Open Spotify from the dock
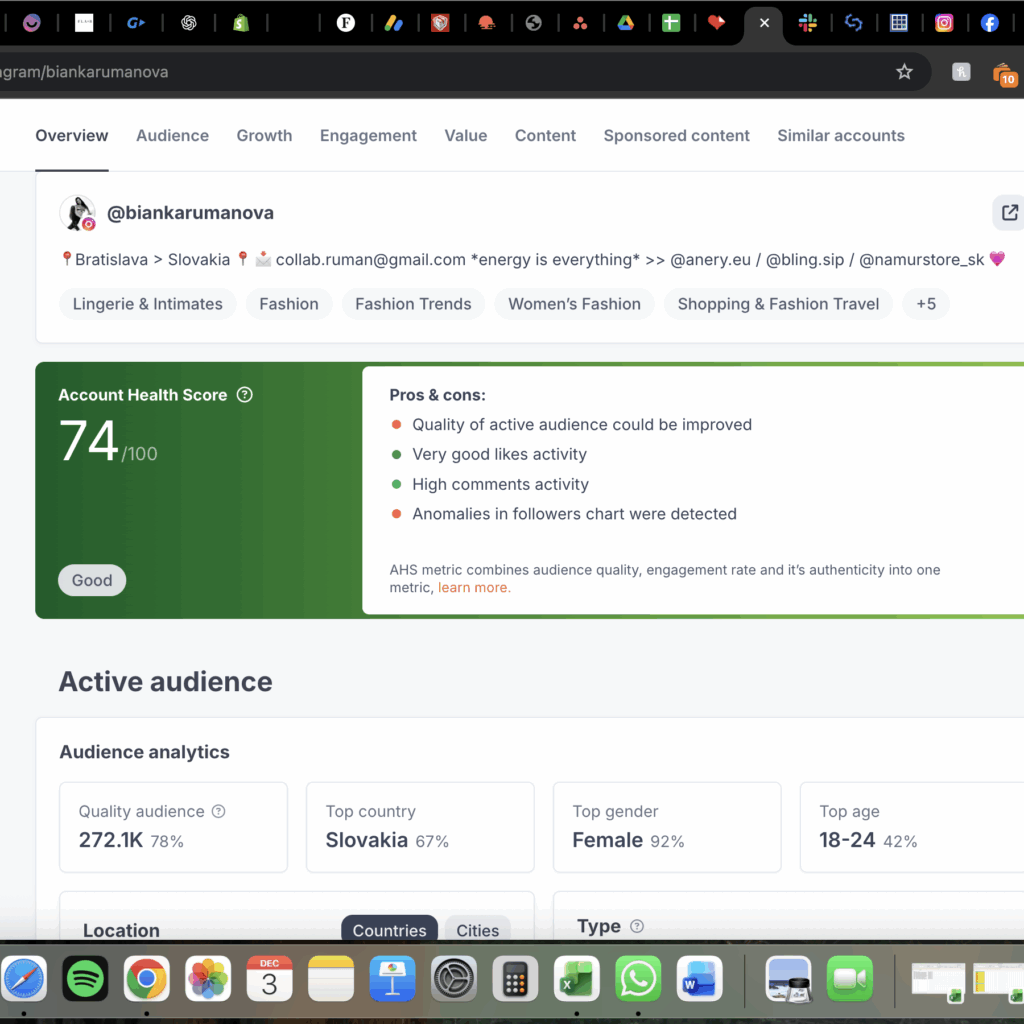Image resolution: width=1024 pixels, height=1024 pixels. click(x=85, y=978)
